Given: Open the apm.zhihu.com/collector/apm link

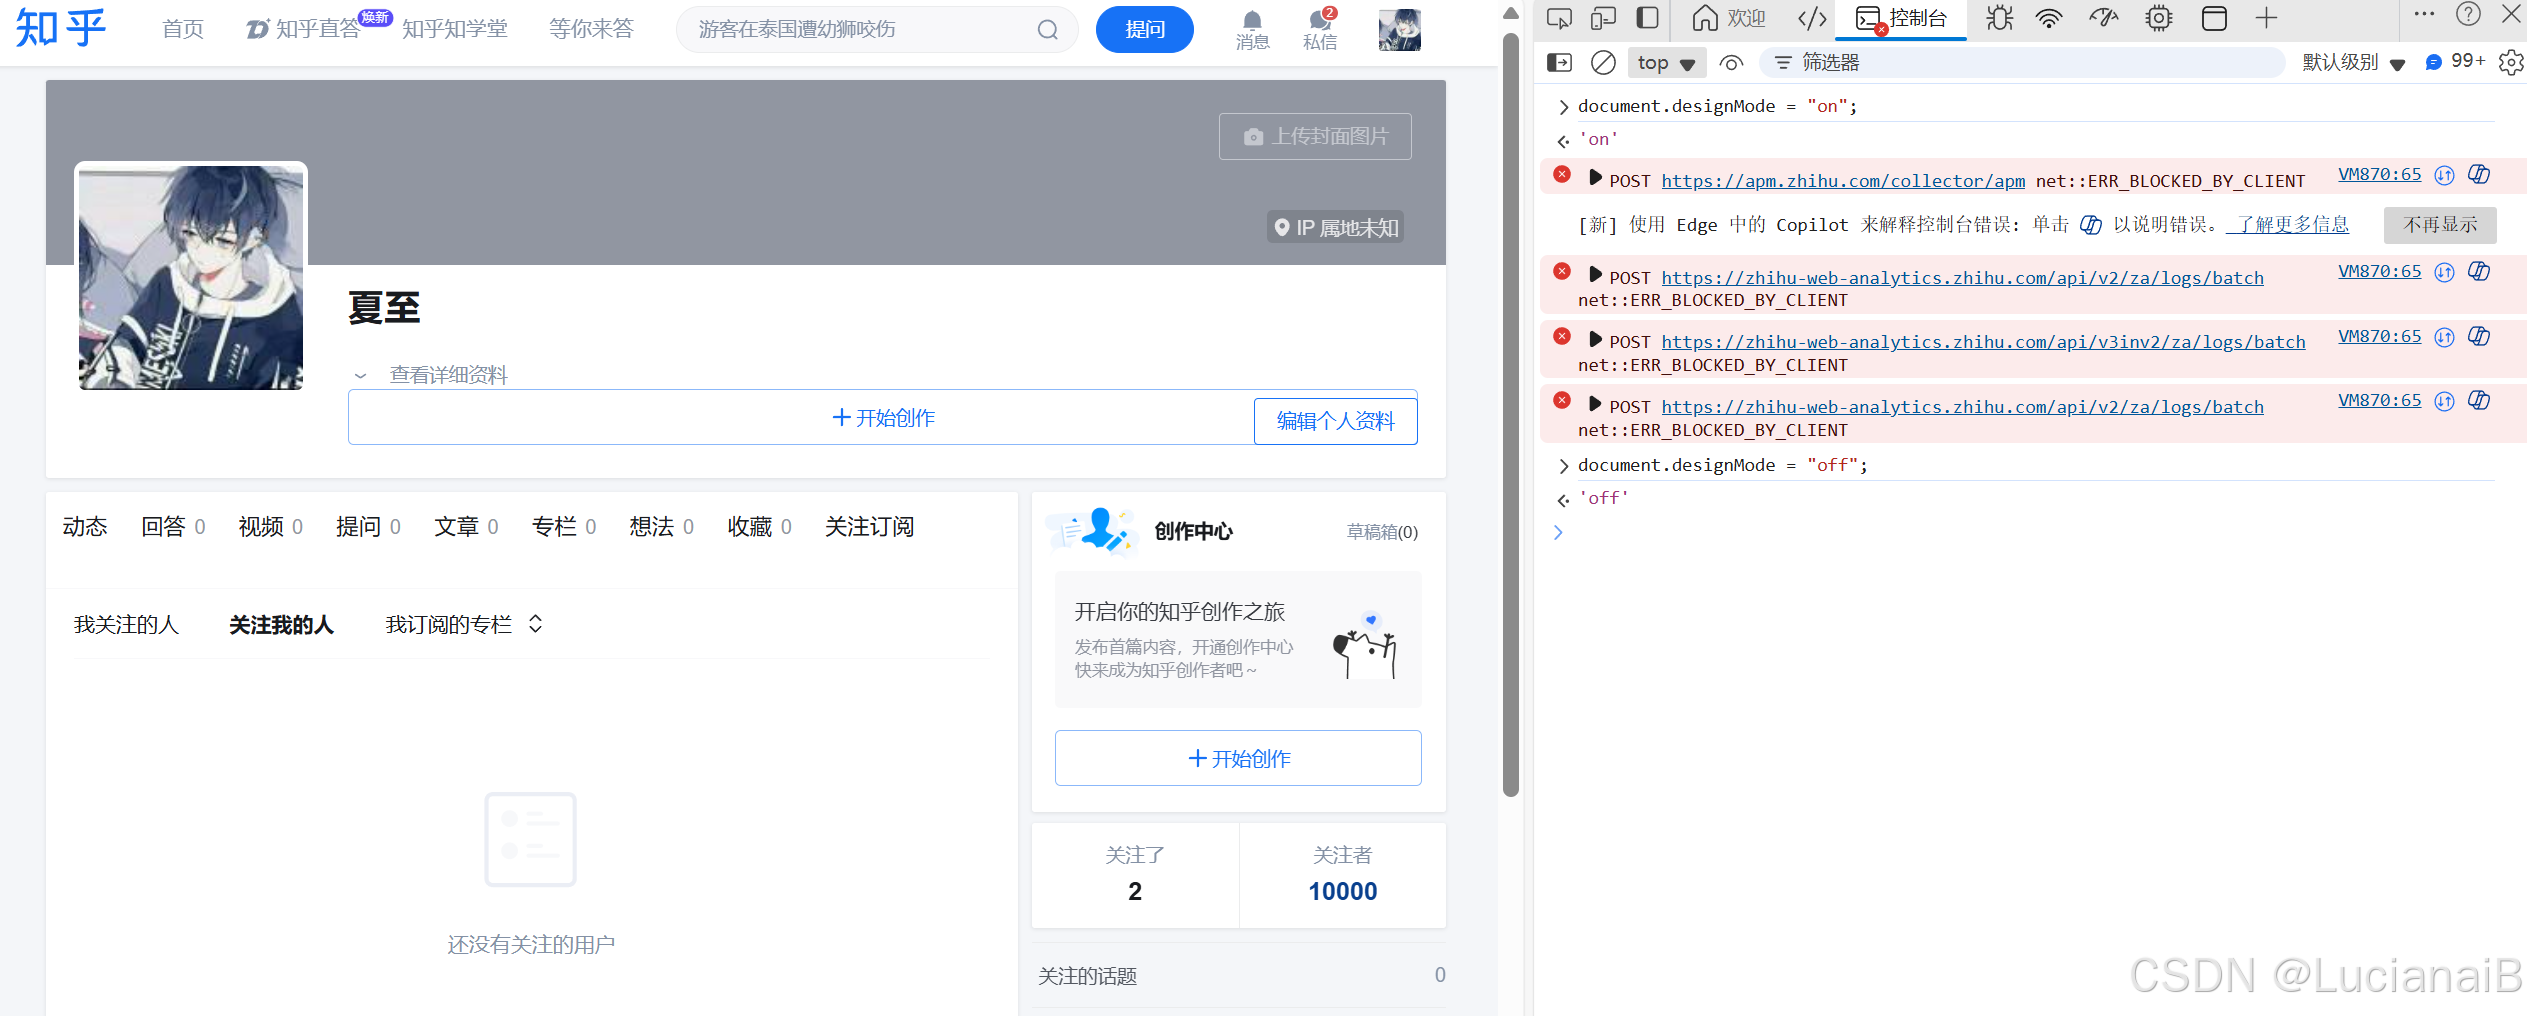Looking at the screenshot, I should point(1843,181).
